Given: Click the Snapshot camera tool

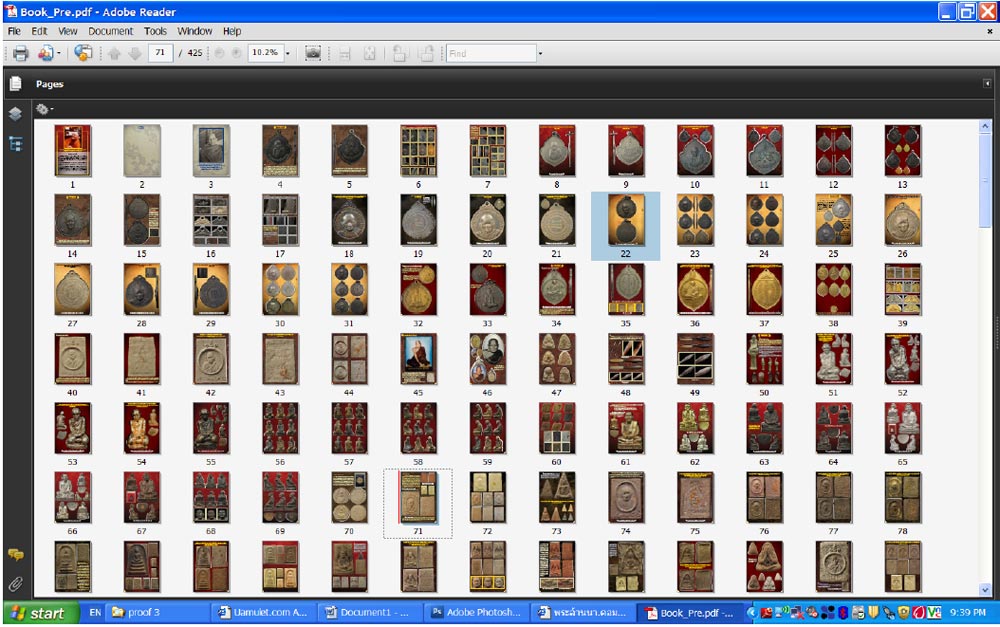Looking at the screenshot, I should 313,53.
